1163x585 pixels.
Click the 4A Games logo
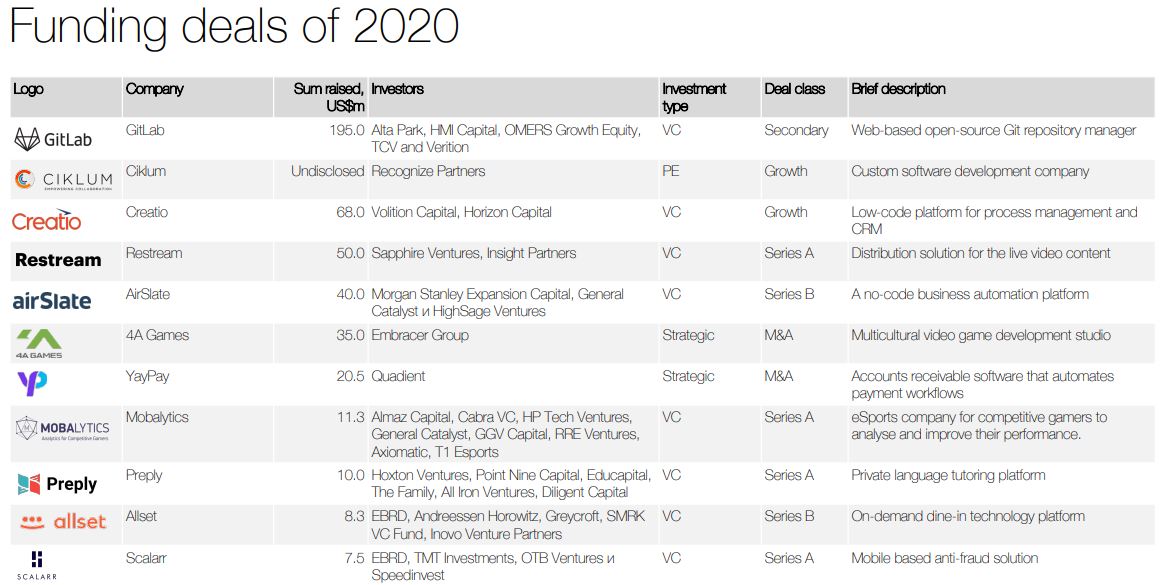click(x=39, y=344)
